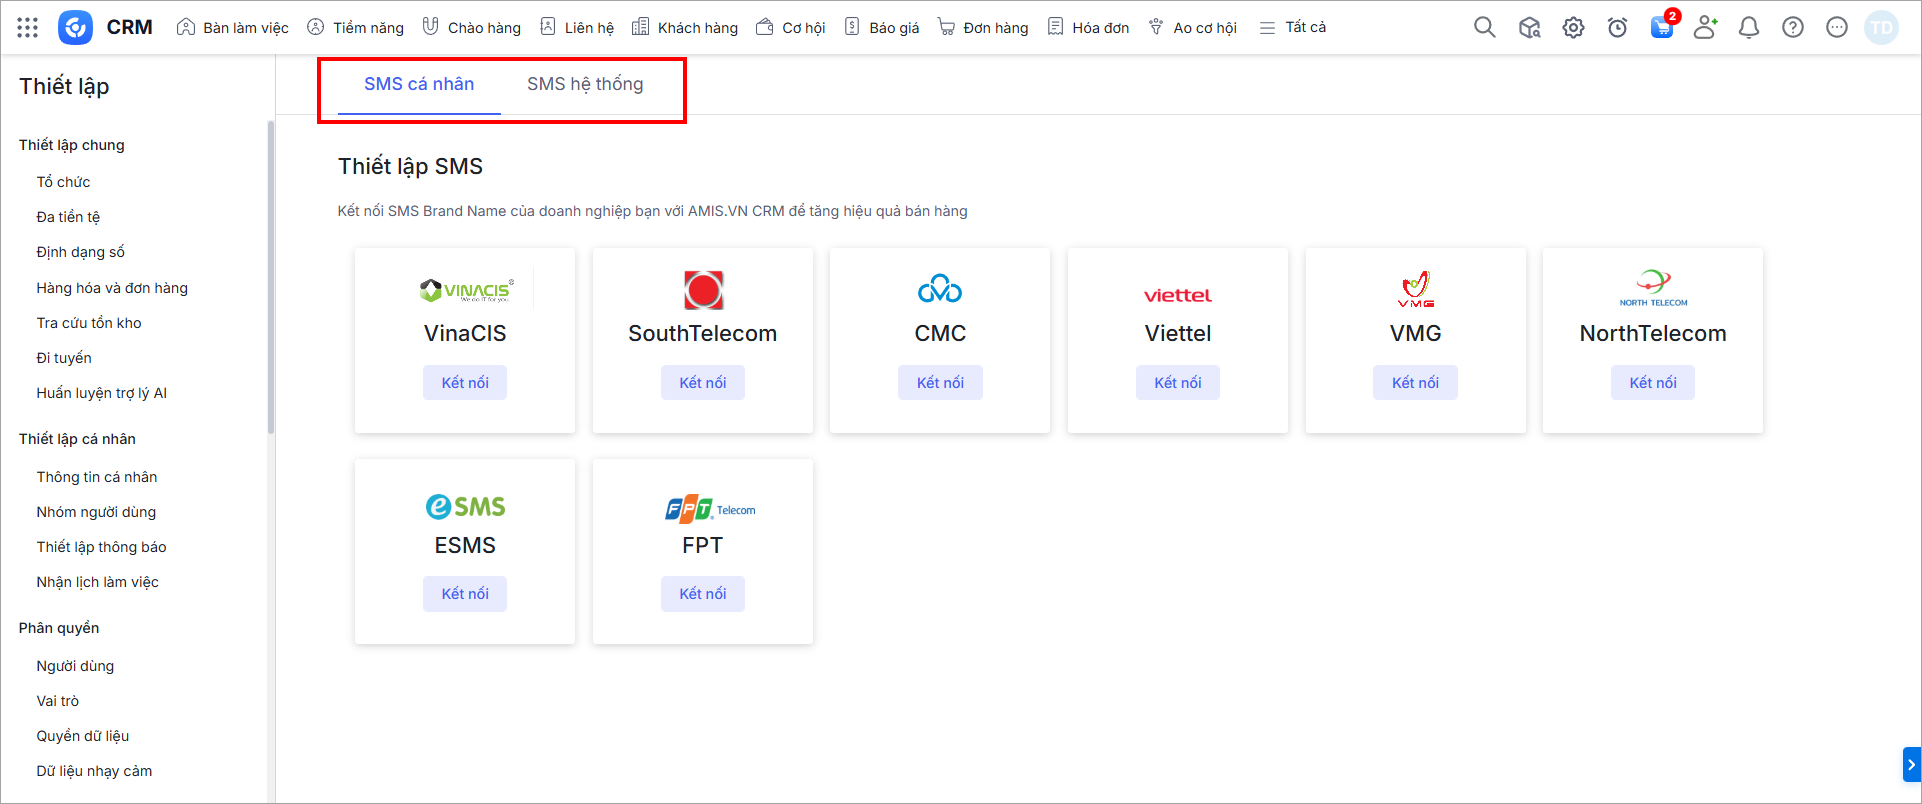Click the search magnifier icon
The image size is (1922, 804).
[x=1485, y=27]
